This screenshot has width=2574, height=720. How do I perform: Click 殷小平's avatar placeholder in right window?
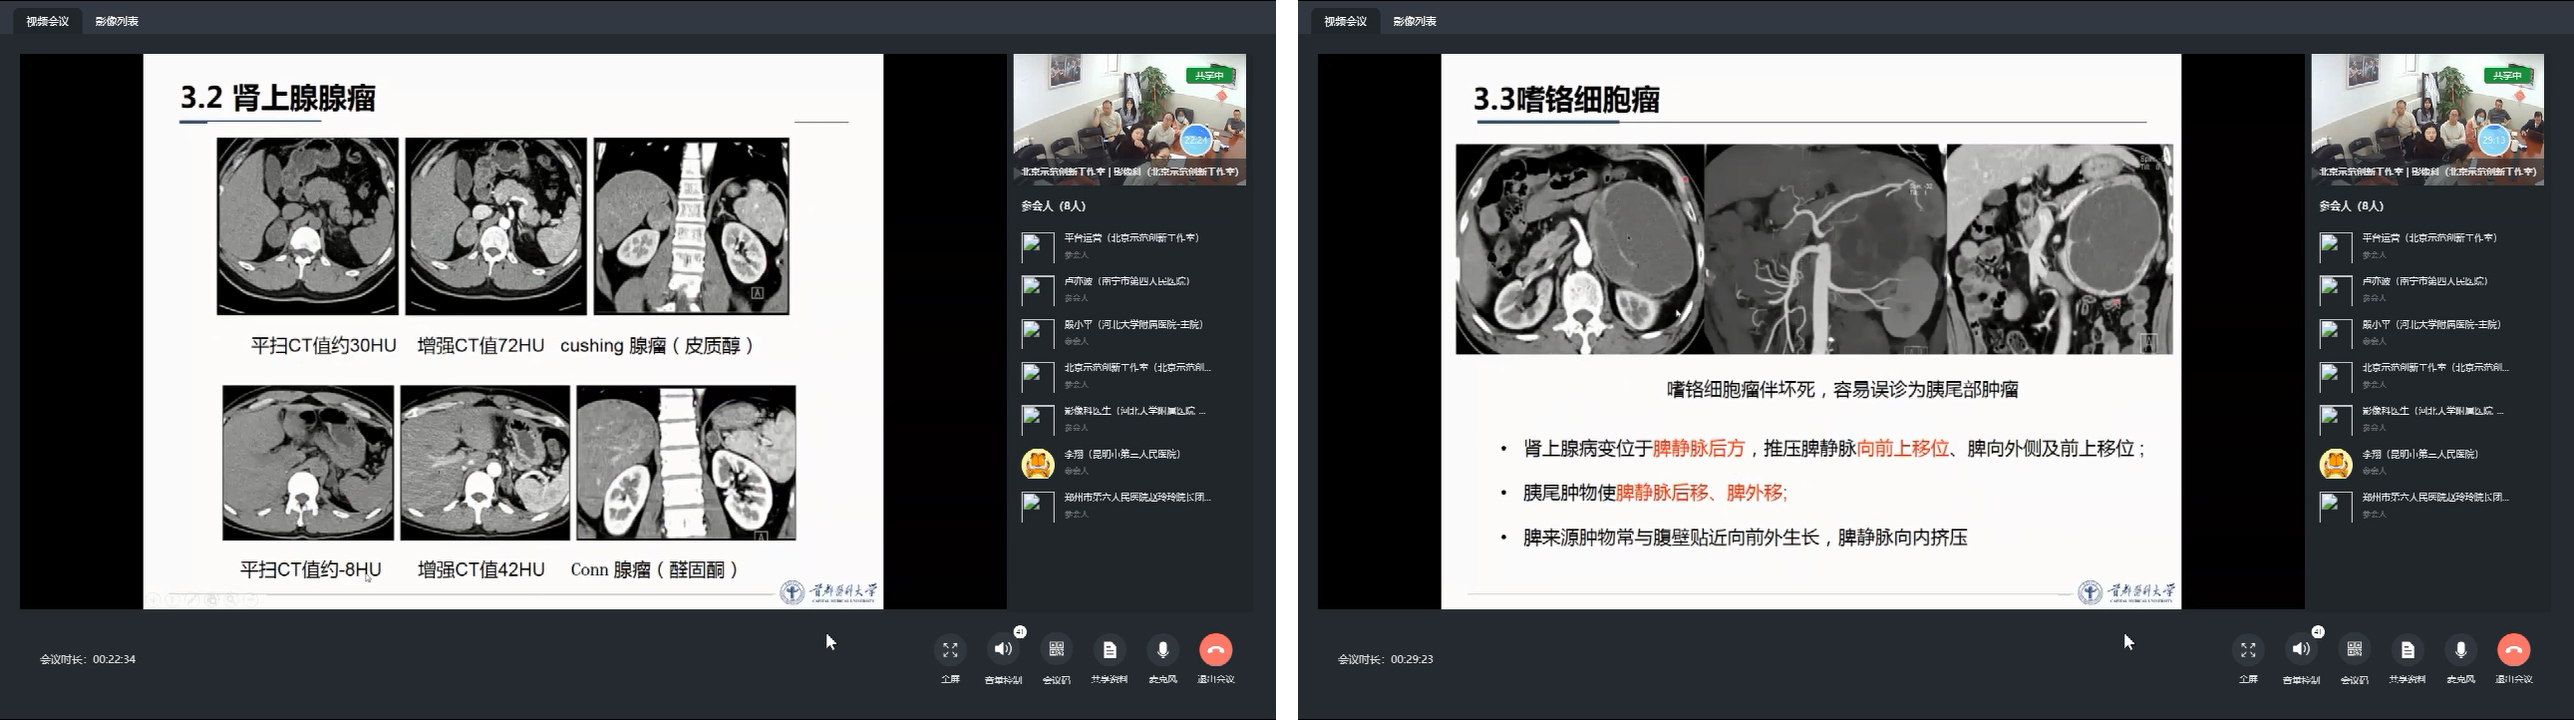click(2335, 333)
